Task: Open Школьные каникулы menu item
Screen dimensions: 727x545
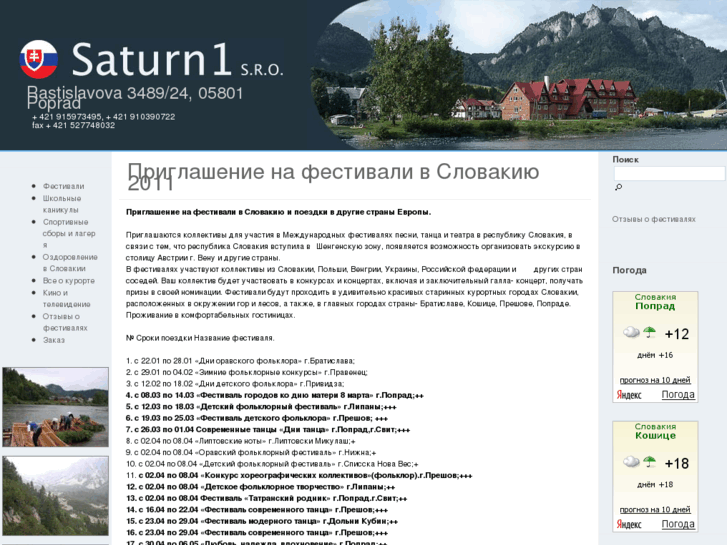Action: click(62, 204)
